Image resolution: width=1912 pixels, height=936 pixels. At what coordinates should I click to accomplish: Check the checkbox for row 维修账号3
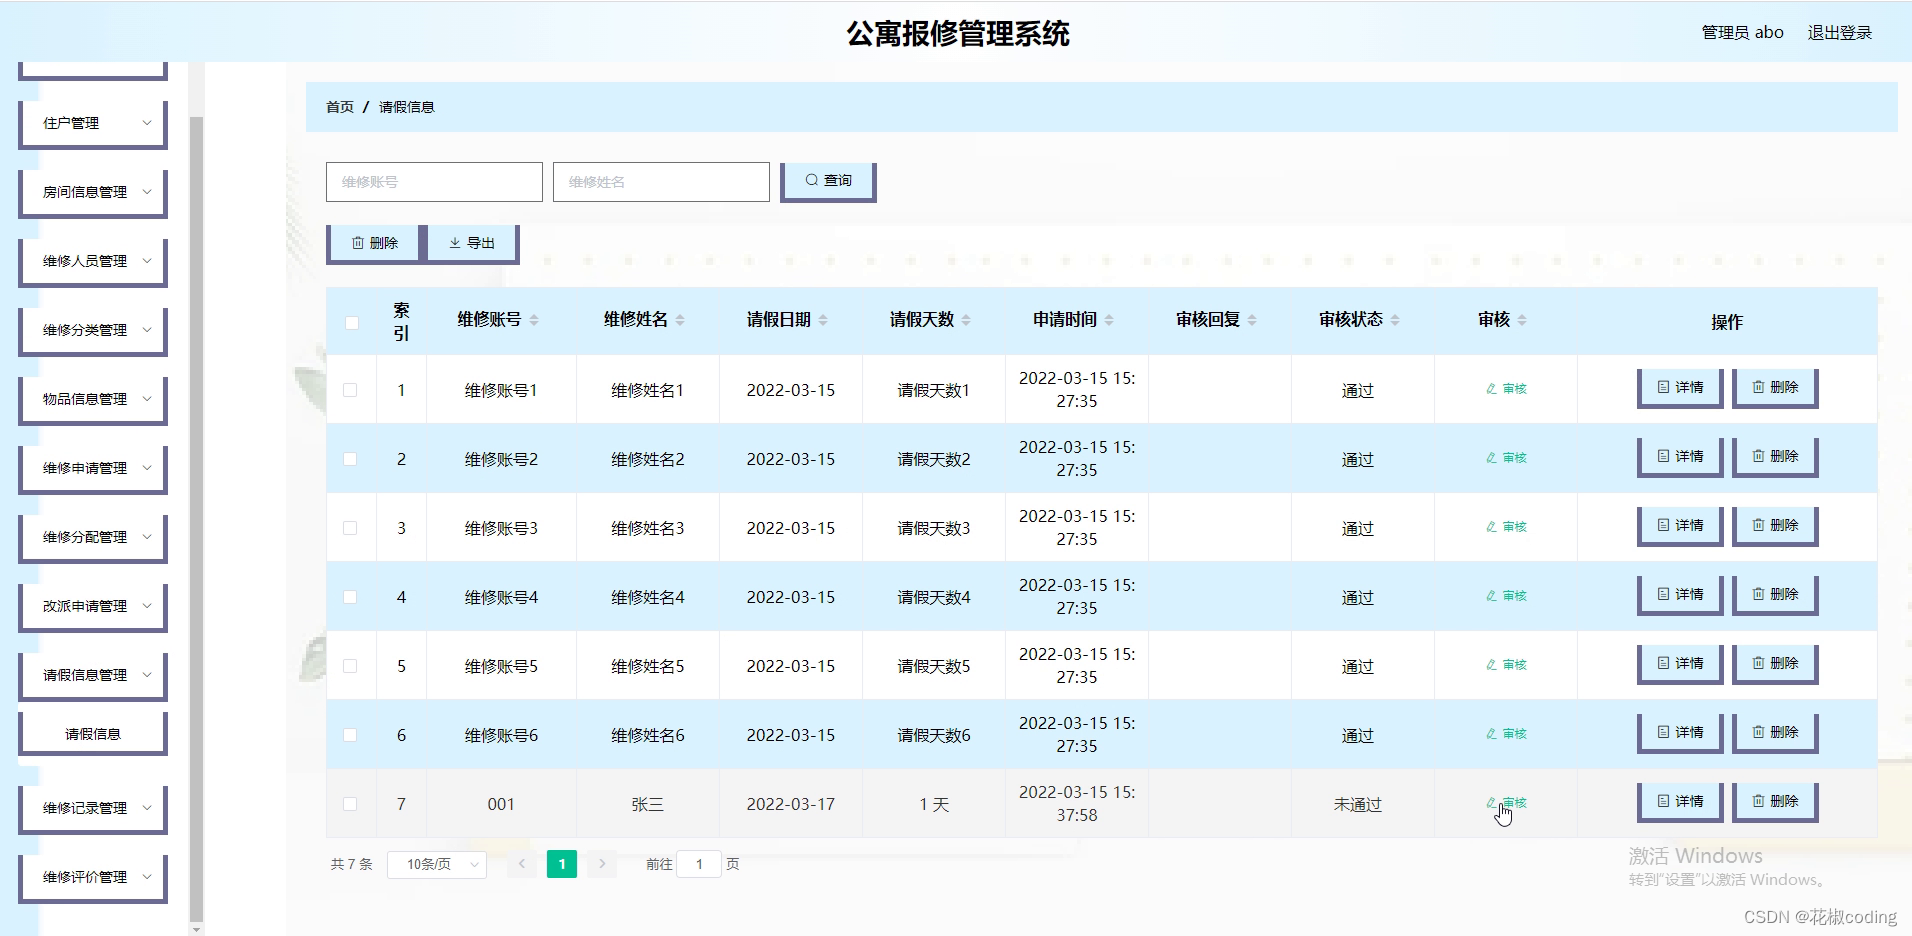point(350,528)
